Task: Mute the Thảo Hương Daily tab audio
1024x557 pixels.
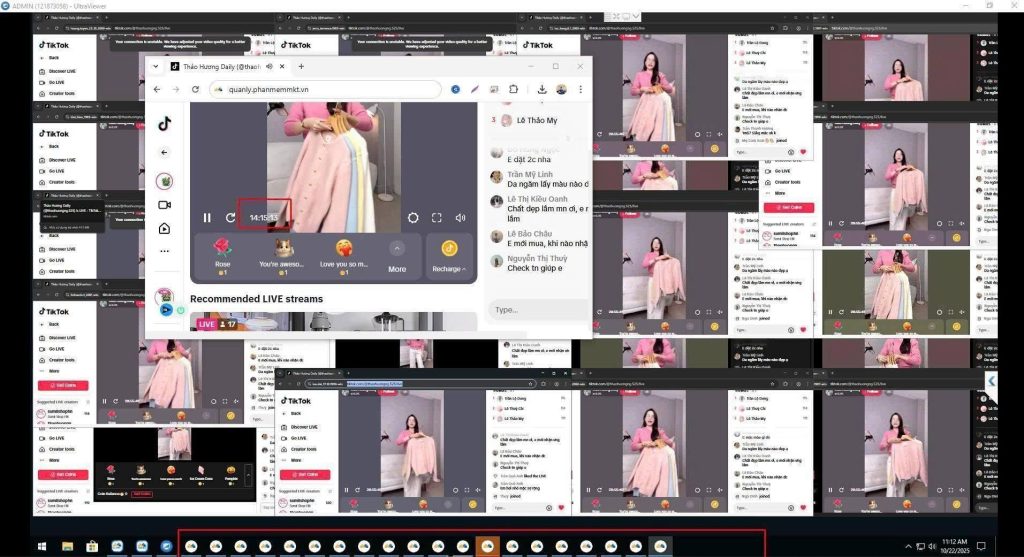Action: pos(269,67)
